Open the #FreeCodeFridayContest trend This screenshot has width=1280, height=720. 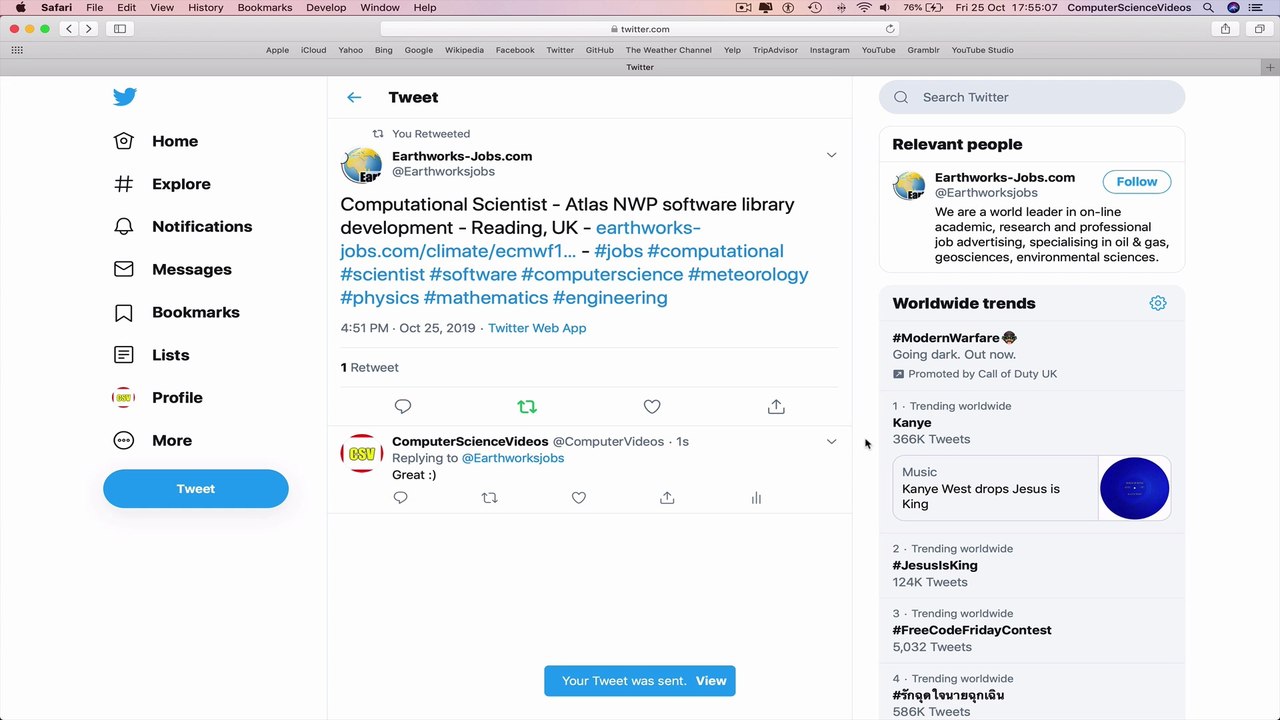point(972,631)
